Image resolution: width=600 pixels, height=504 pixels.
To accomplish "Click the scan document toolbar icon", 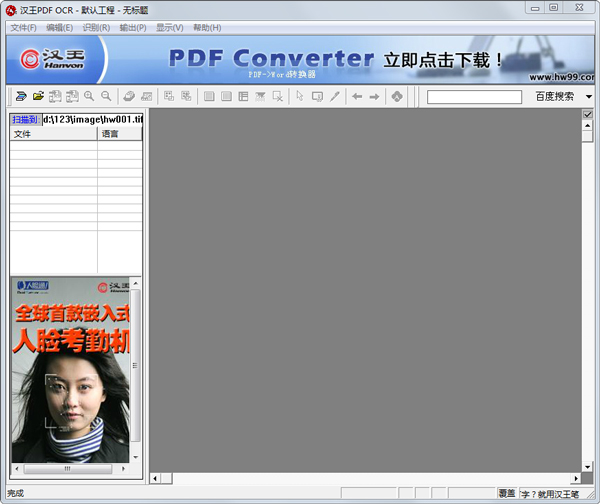I will pyautogui.click(x=21, y=96).
